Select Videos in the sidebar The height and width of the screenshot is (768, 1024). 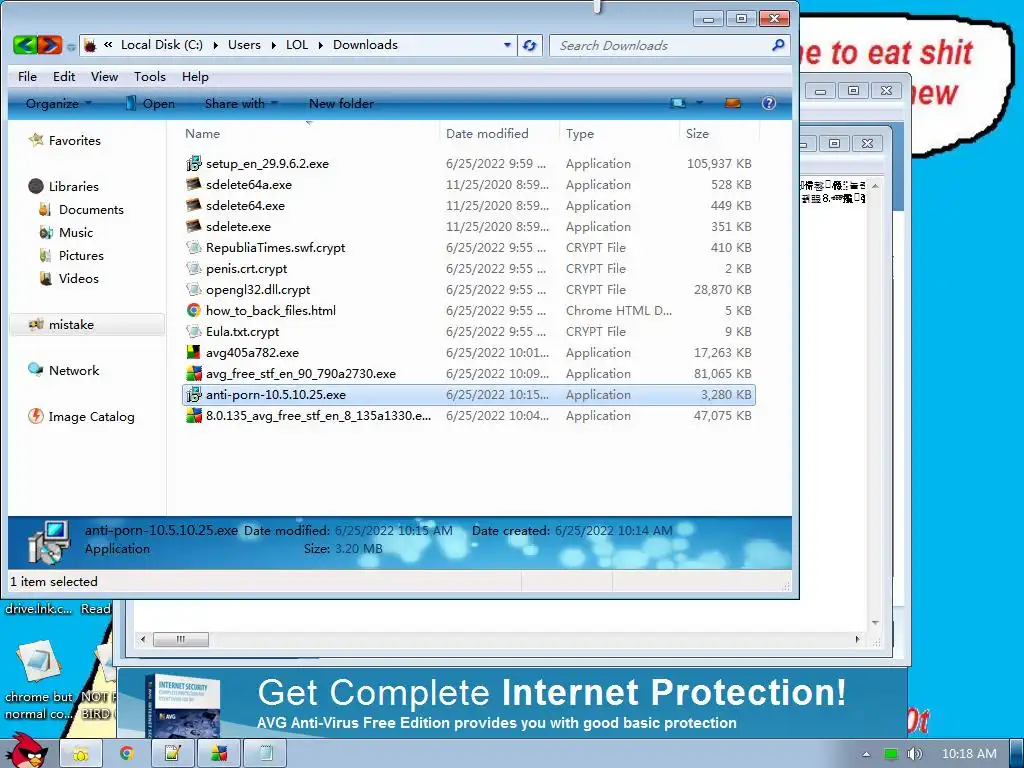coord(78,278)
